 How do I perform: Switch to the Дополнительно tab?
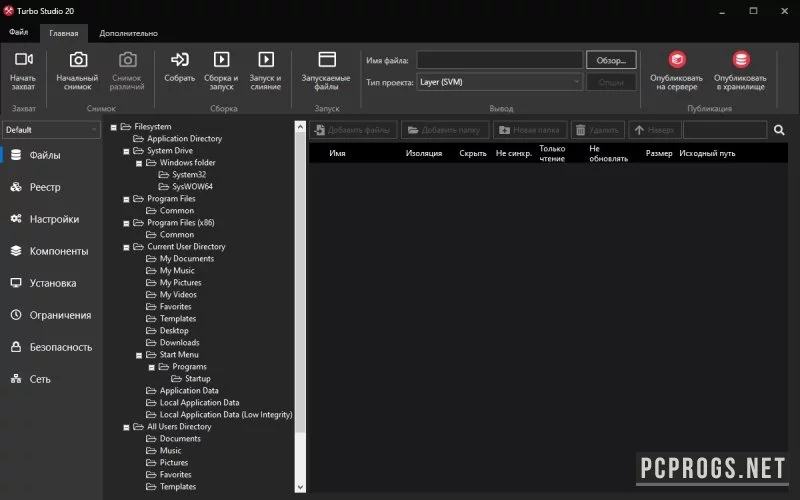(x=129, y=33)
